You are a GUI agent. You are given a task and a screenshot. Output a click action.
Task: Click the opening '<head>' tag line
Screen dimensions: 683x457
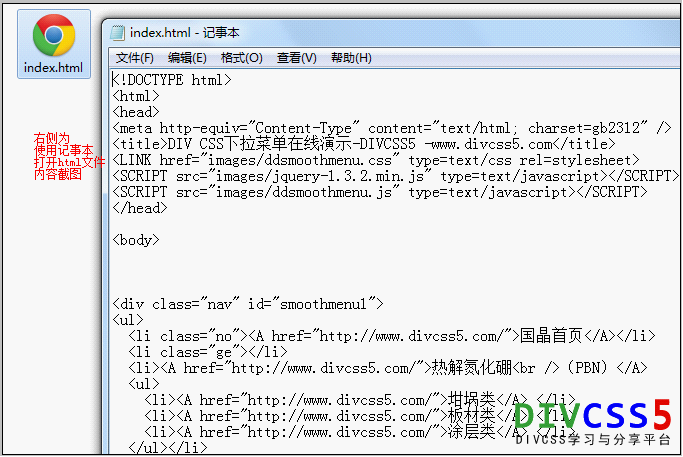136,112
